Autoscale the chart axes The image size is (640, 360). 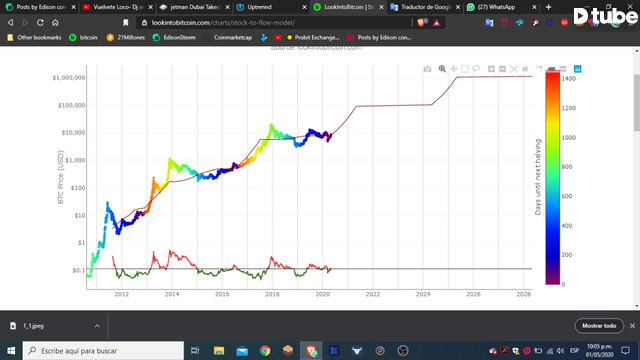click(x=514, y=69)
